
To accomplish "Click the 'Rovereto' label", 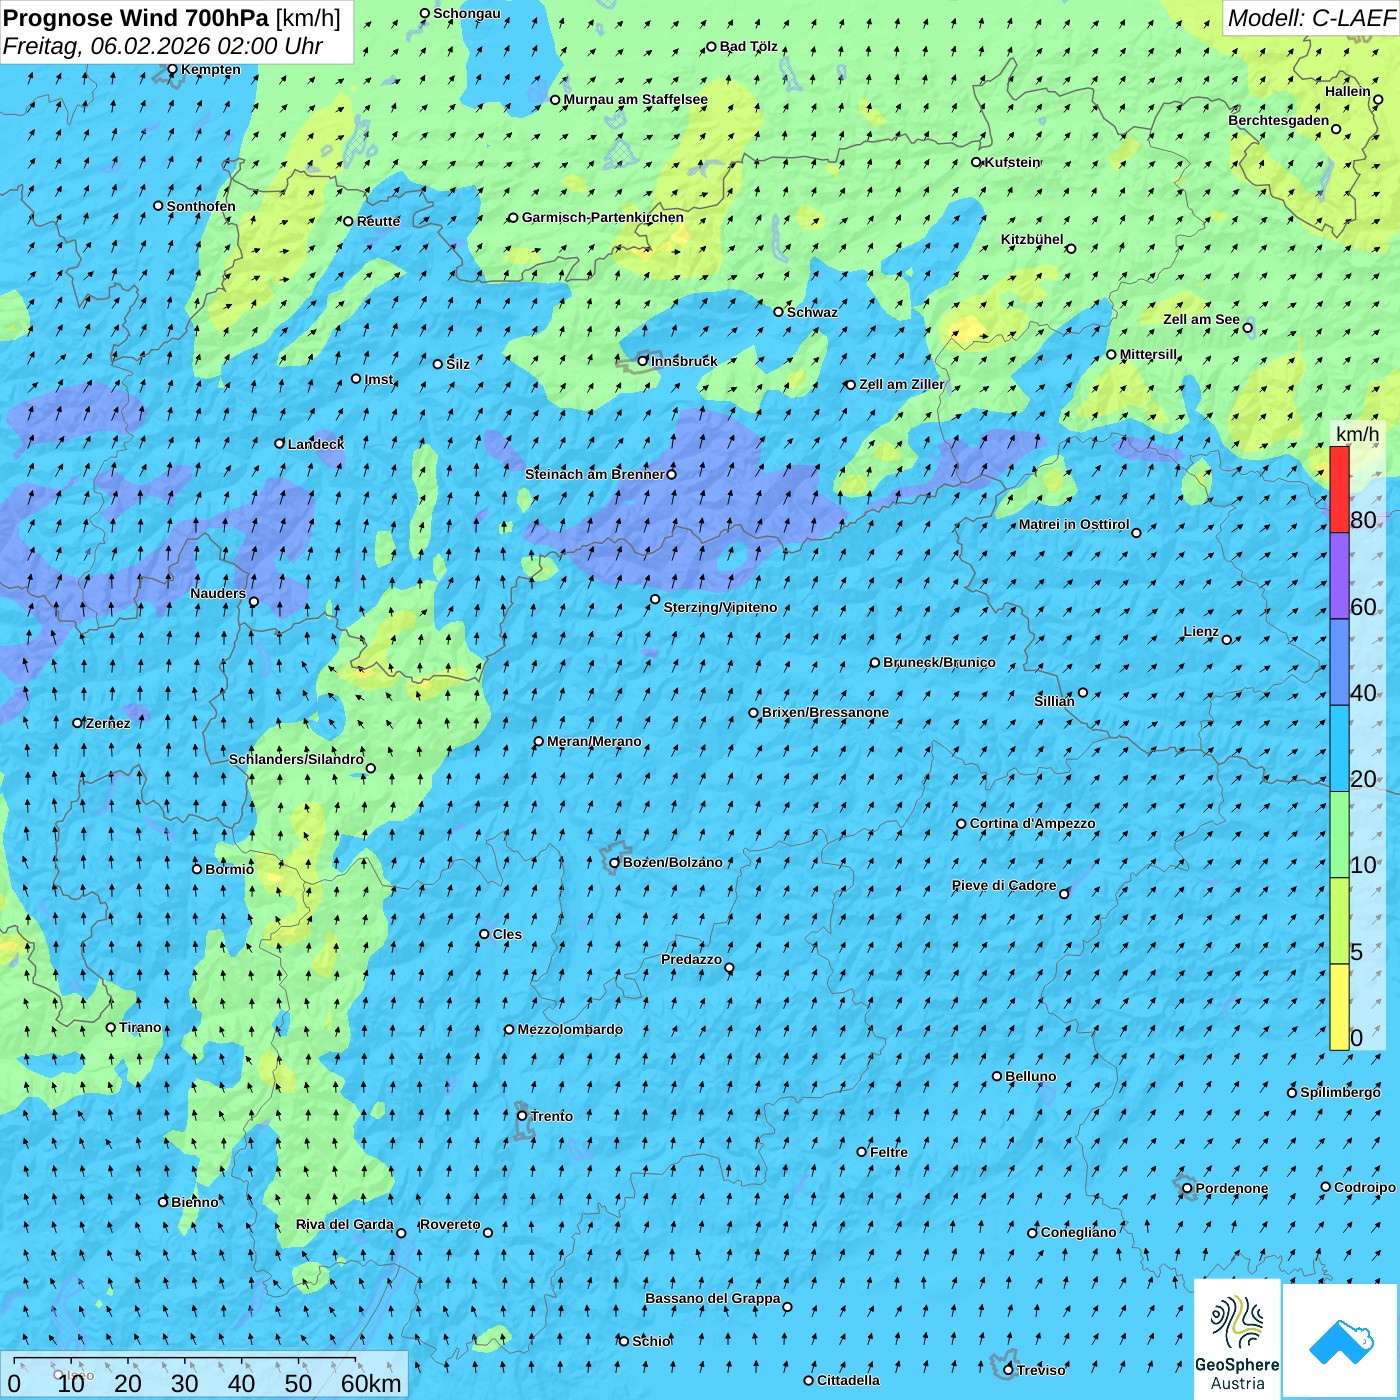I will tap(450, 1224).
